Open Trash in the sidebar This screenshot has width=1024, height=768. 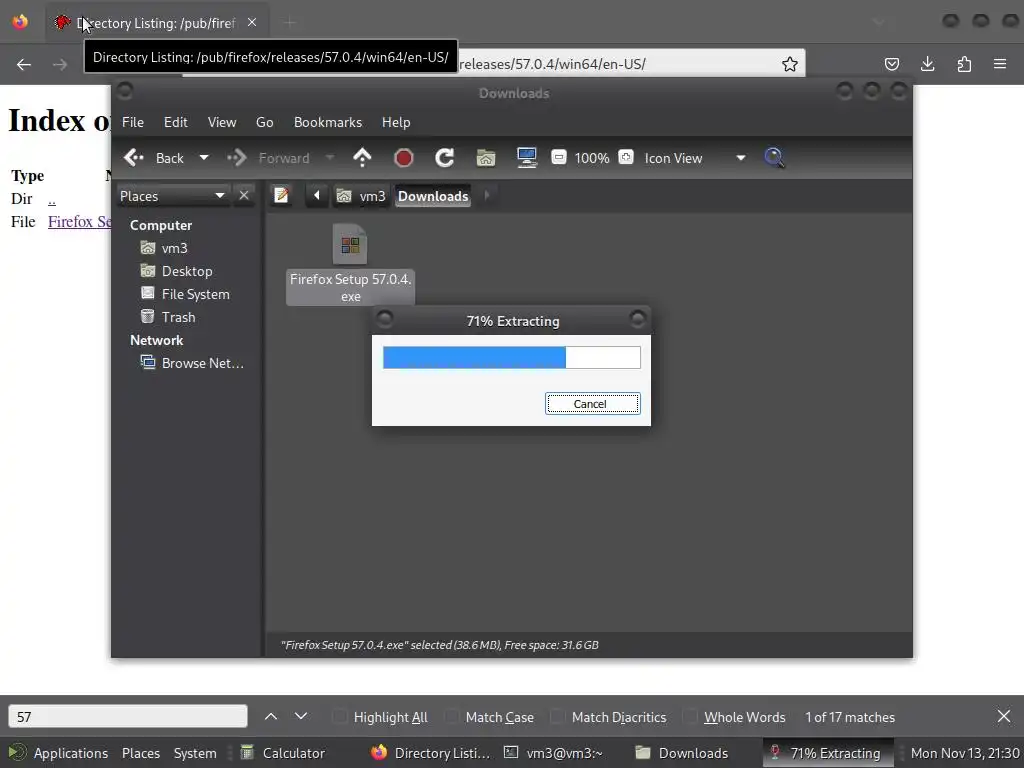pos(168,317)
